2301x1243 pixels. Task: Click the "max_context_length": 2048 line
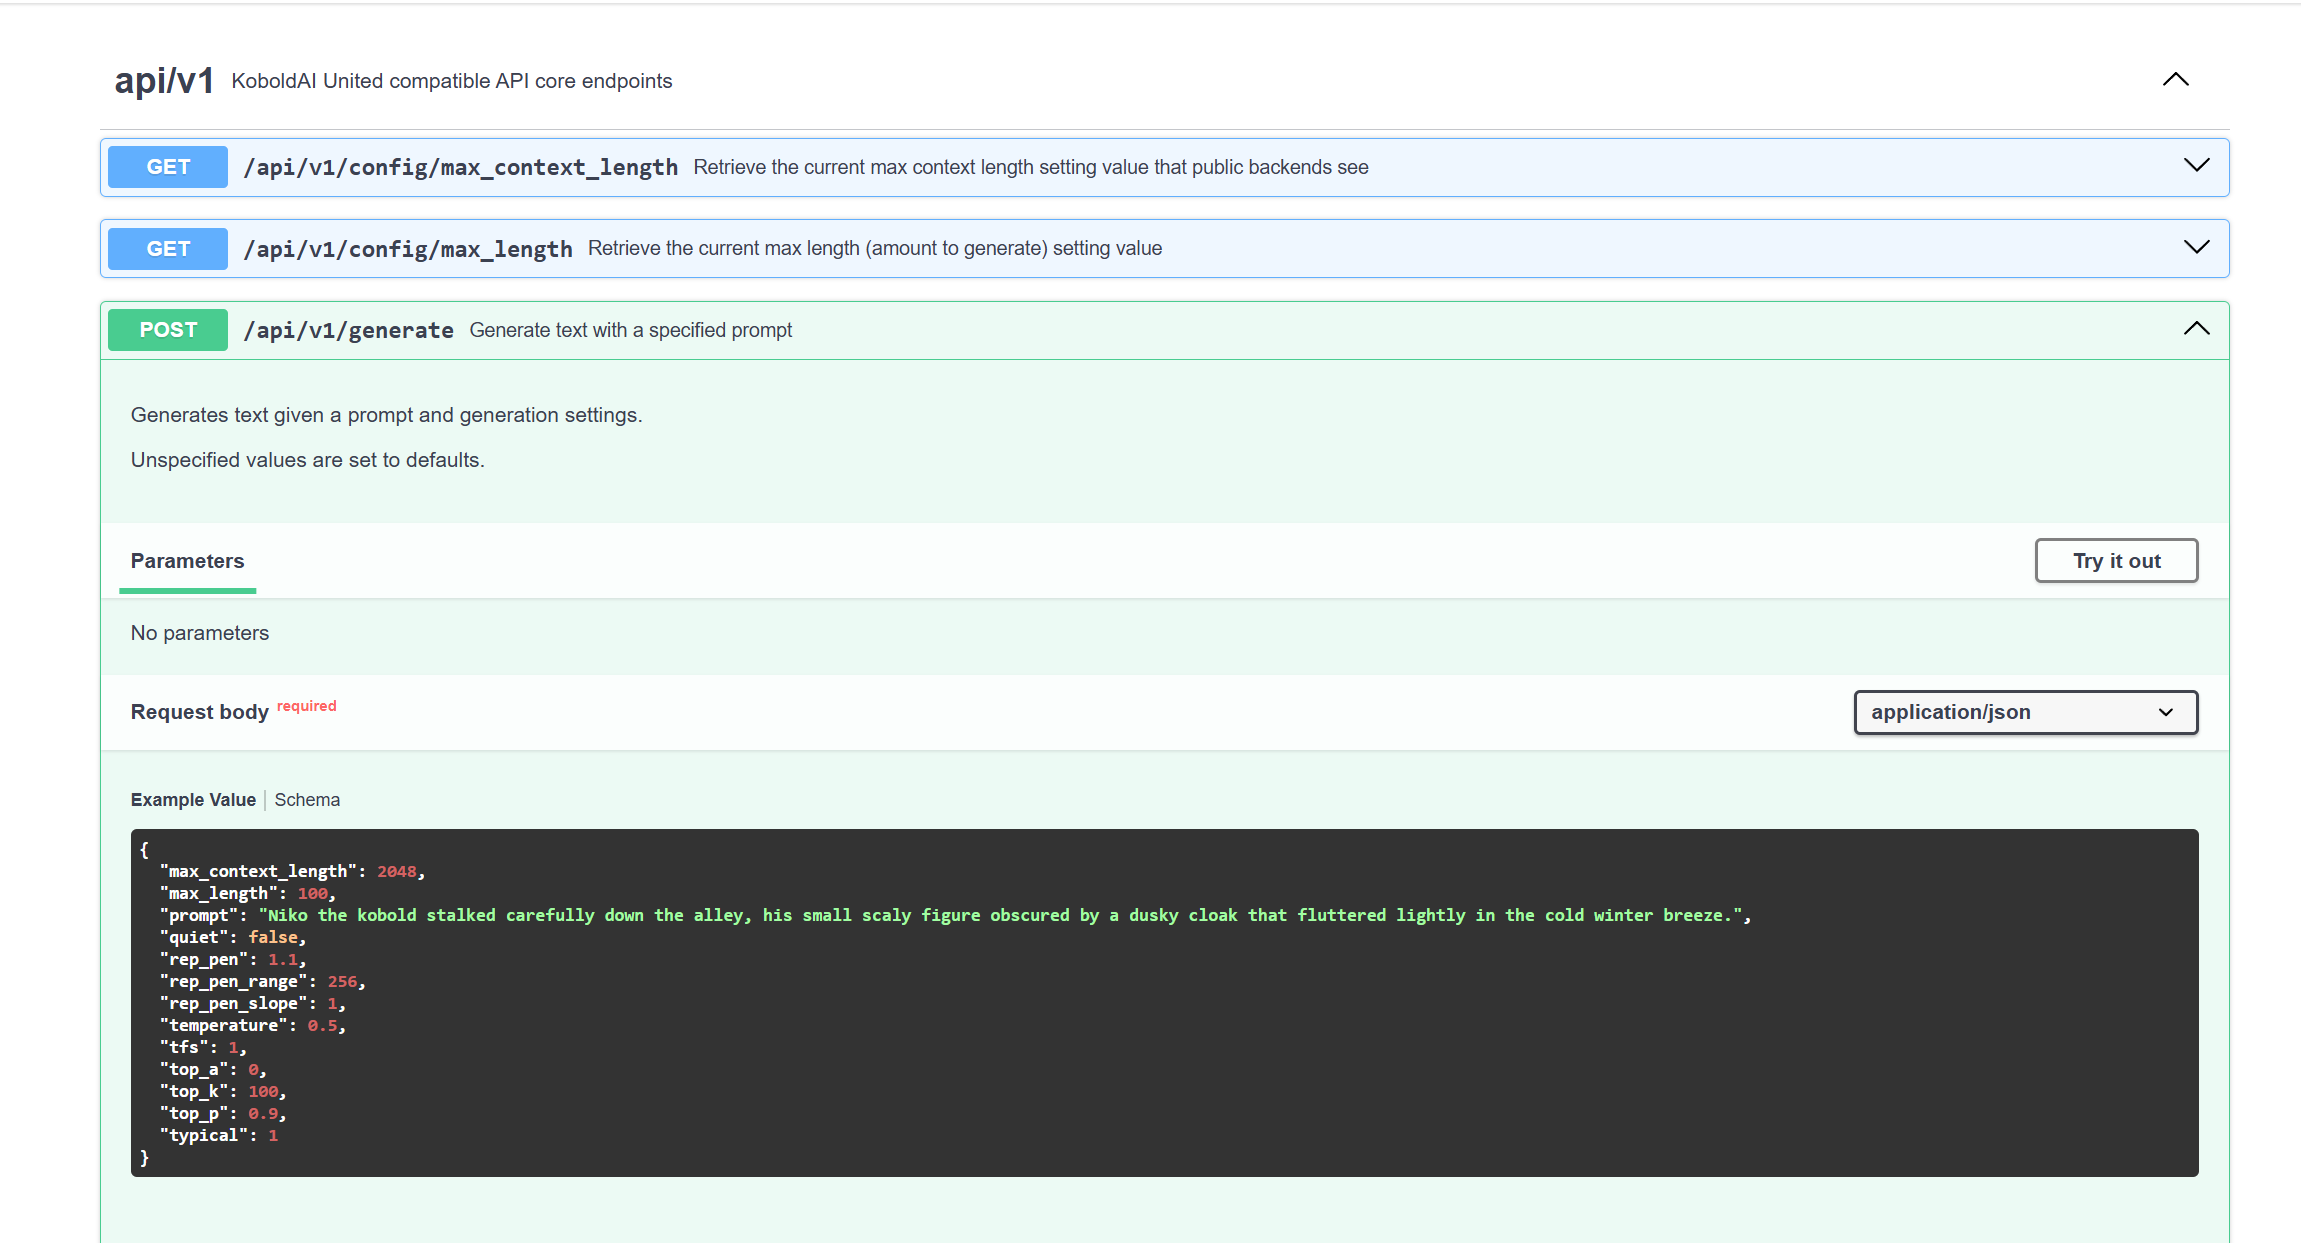click(292, 872)
